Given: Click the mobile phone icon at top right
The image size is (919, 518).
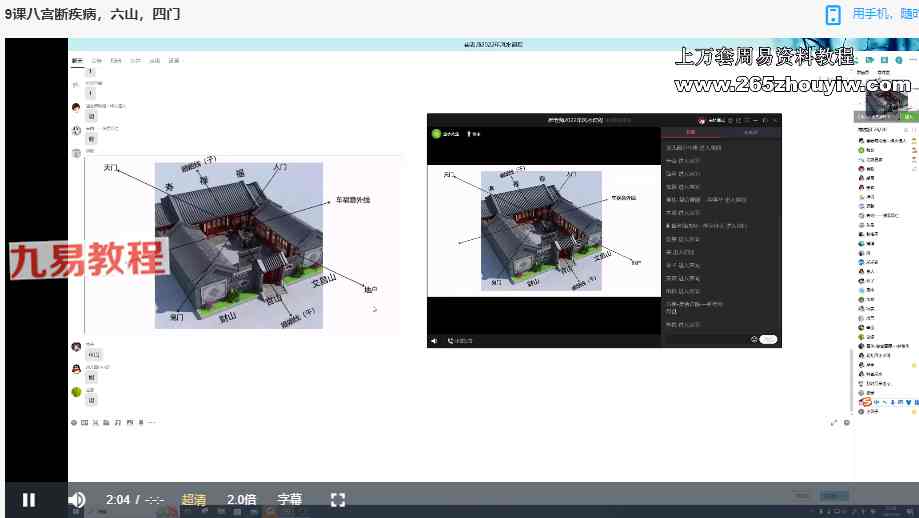Looking at the screenshot, I should [x=832, y=14].
